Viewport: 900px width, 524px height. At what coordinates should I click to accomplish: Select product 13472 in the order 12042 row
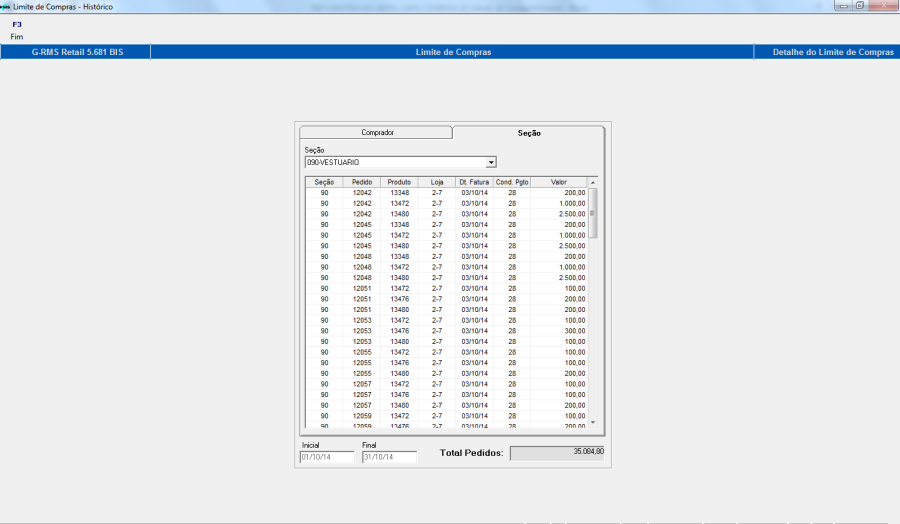pos(399,204)
